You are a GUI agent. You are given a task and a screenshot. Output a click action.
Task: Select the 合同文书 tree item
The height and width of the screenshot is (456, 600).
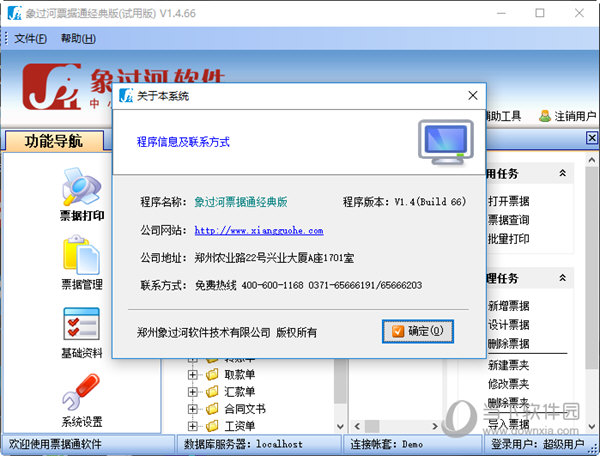pyautogui.click(x=245, y=409)
